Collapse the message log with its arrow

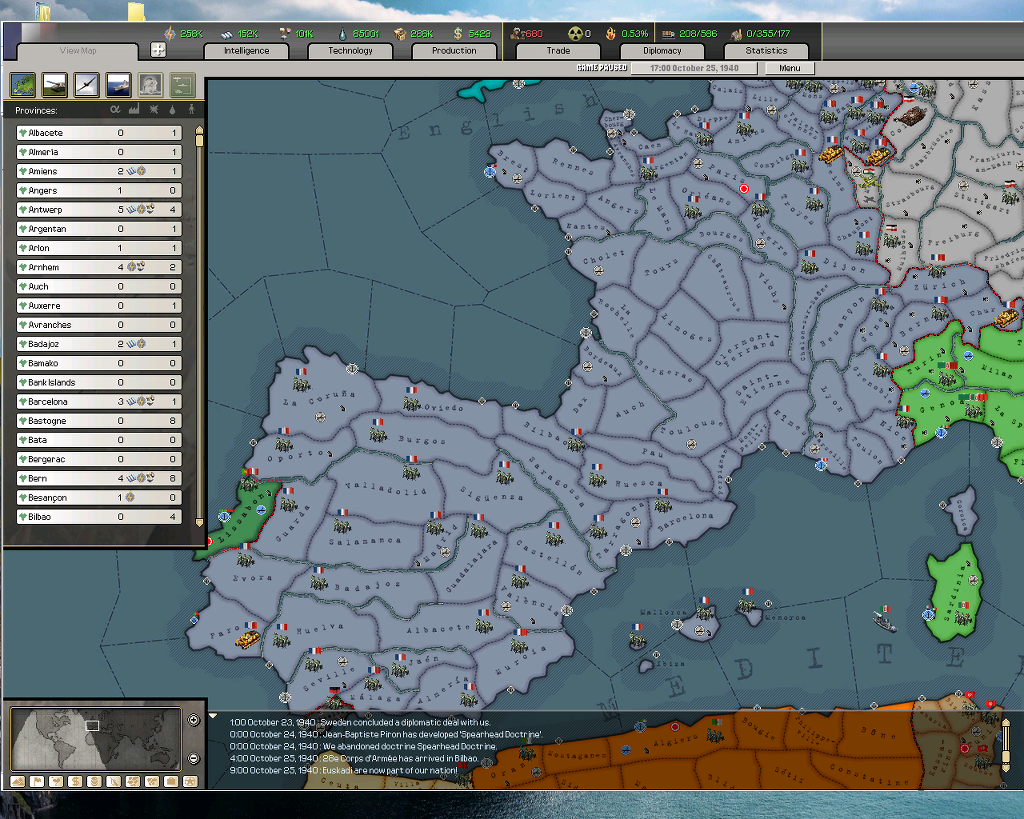pyautogui.click(x=213, y=716)
